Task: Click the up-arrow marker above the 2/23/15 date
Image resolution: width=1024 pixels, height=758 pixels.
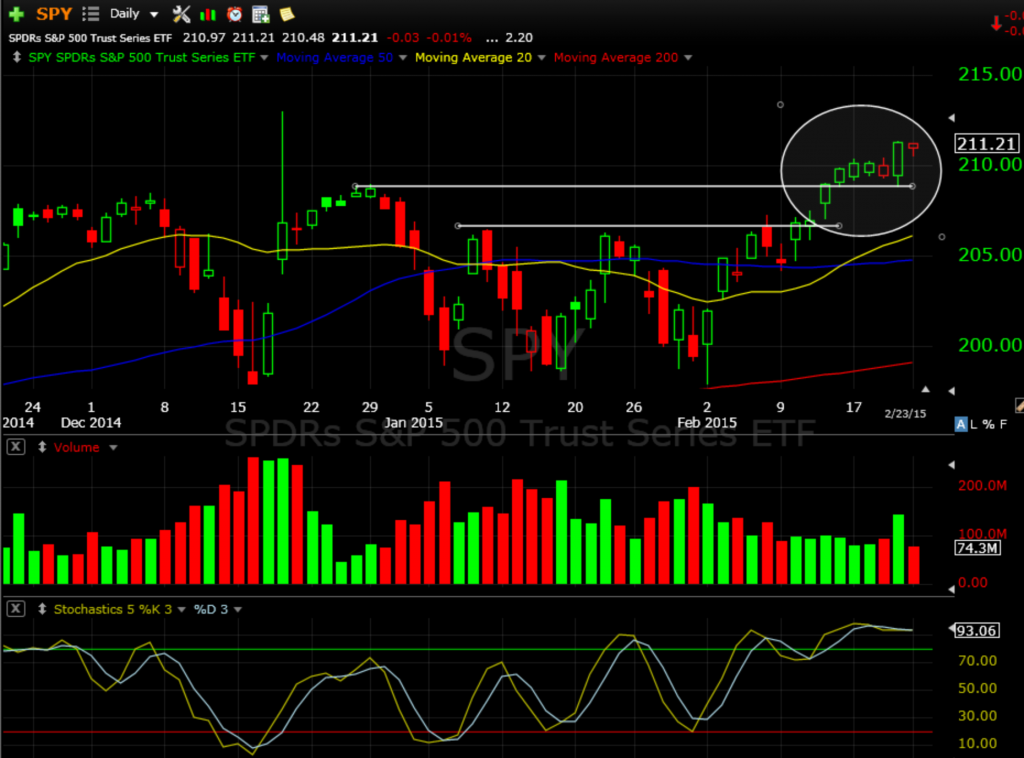Action: click(925, 390)
